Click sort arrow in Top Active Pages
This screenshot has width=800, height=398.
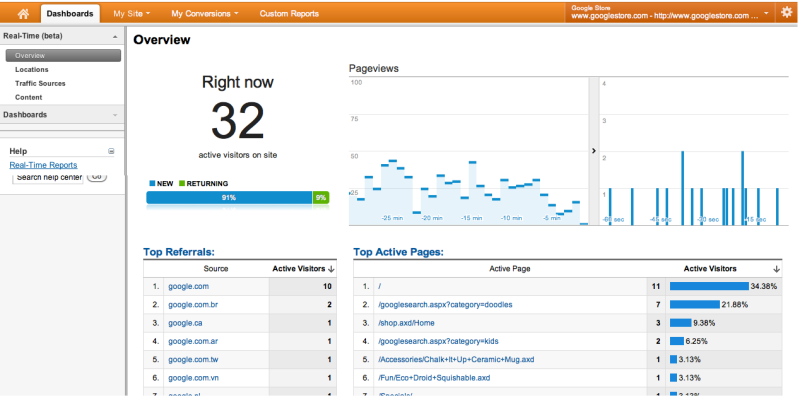(x=777, y=268)
